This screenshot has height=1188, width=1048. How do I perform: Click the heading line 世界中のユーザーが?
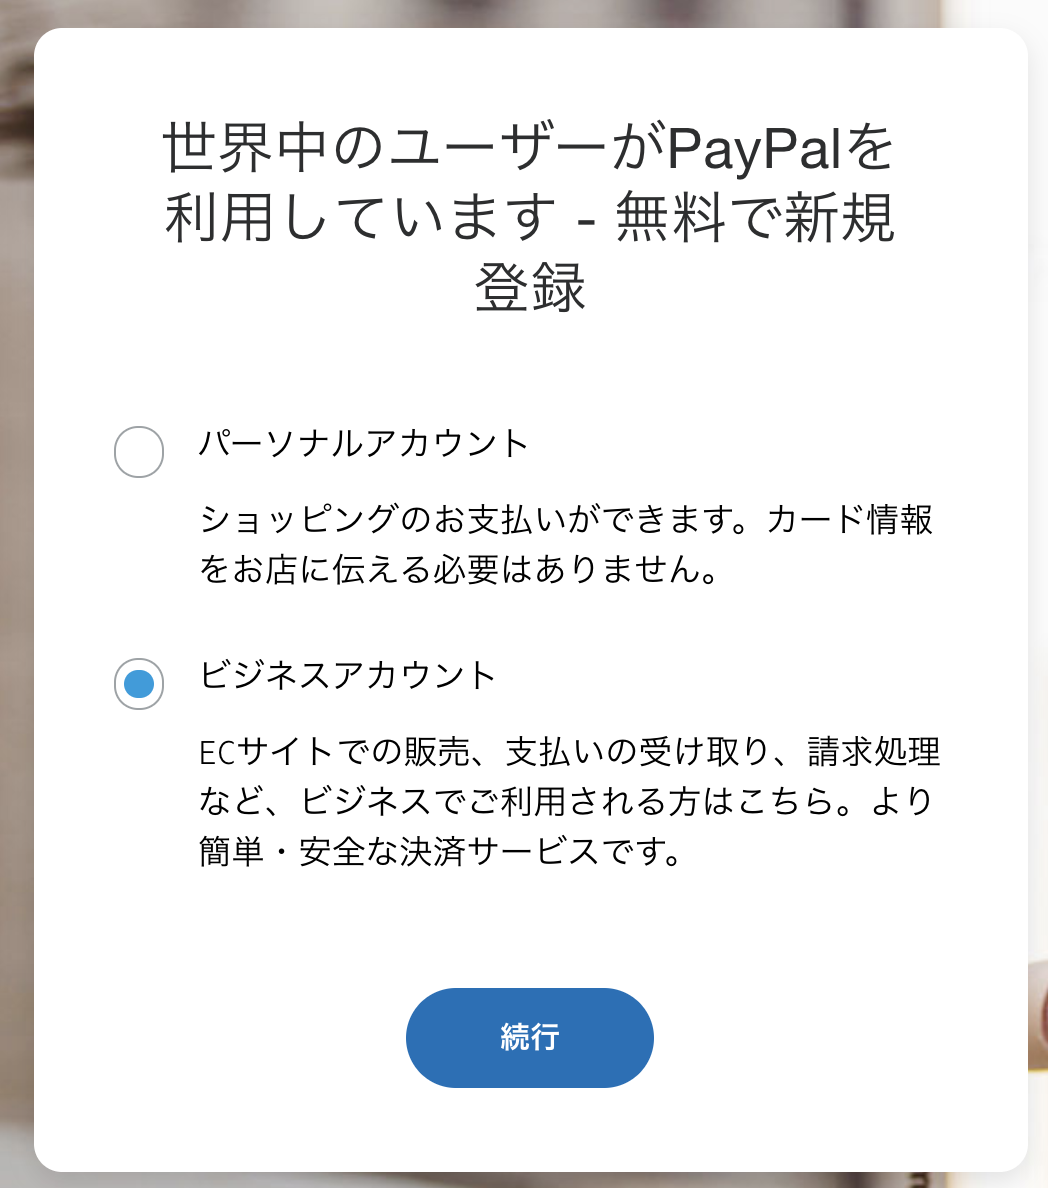pos(413,147)
